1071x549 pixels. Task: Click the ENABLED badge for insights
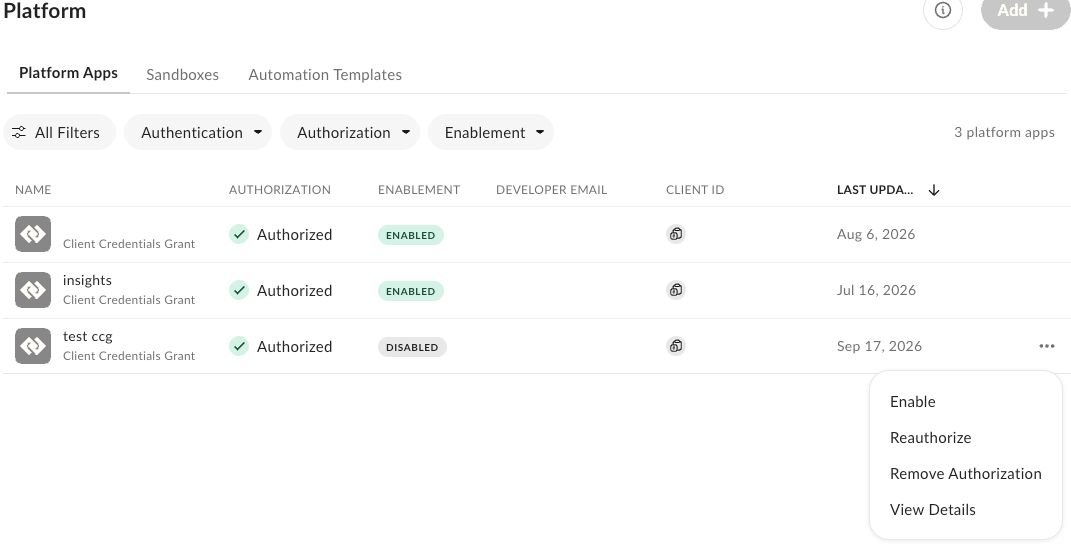(411, 291)
